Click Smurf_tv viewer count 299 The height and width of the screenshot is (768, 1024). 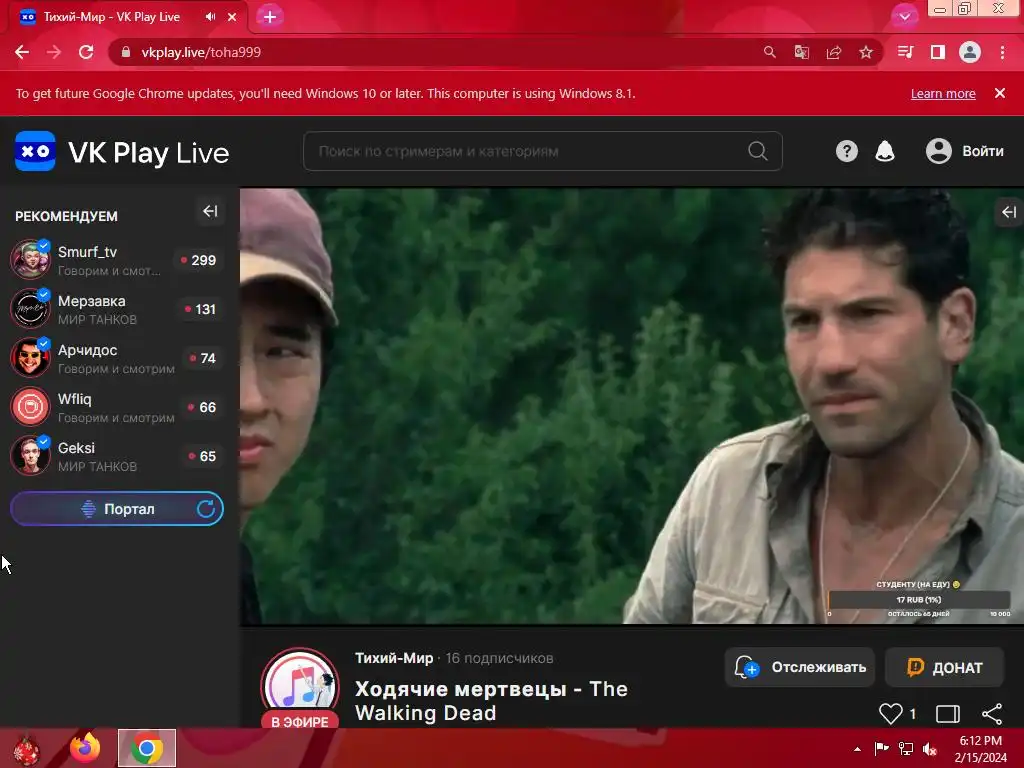tap(199, 260)
